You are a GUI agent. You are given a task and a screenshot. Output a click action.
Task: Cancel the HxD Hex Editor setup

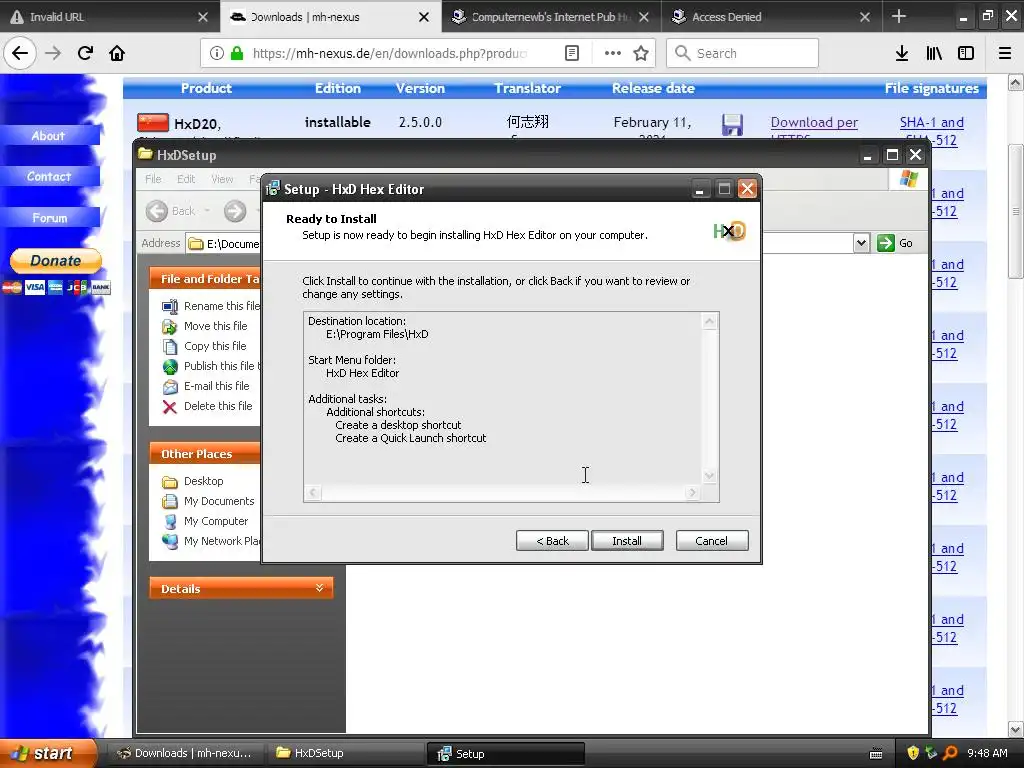pos(712,541)
